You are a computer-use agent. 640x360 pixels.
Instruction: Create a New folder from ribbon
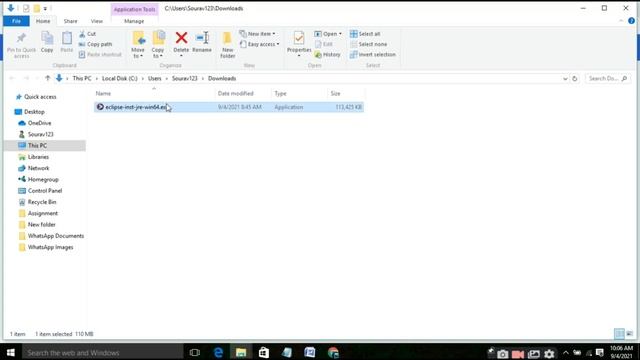[227, 45]
